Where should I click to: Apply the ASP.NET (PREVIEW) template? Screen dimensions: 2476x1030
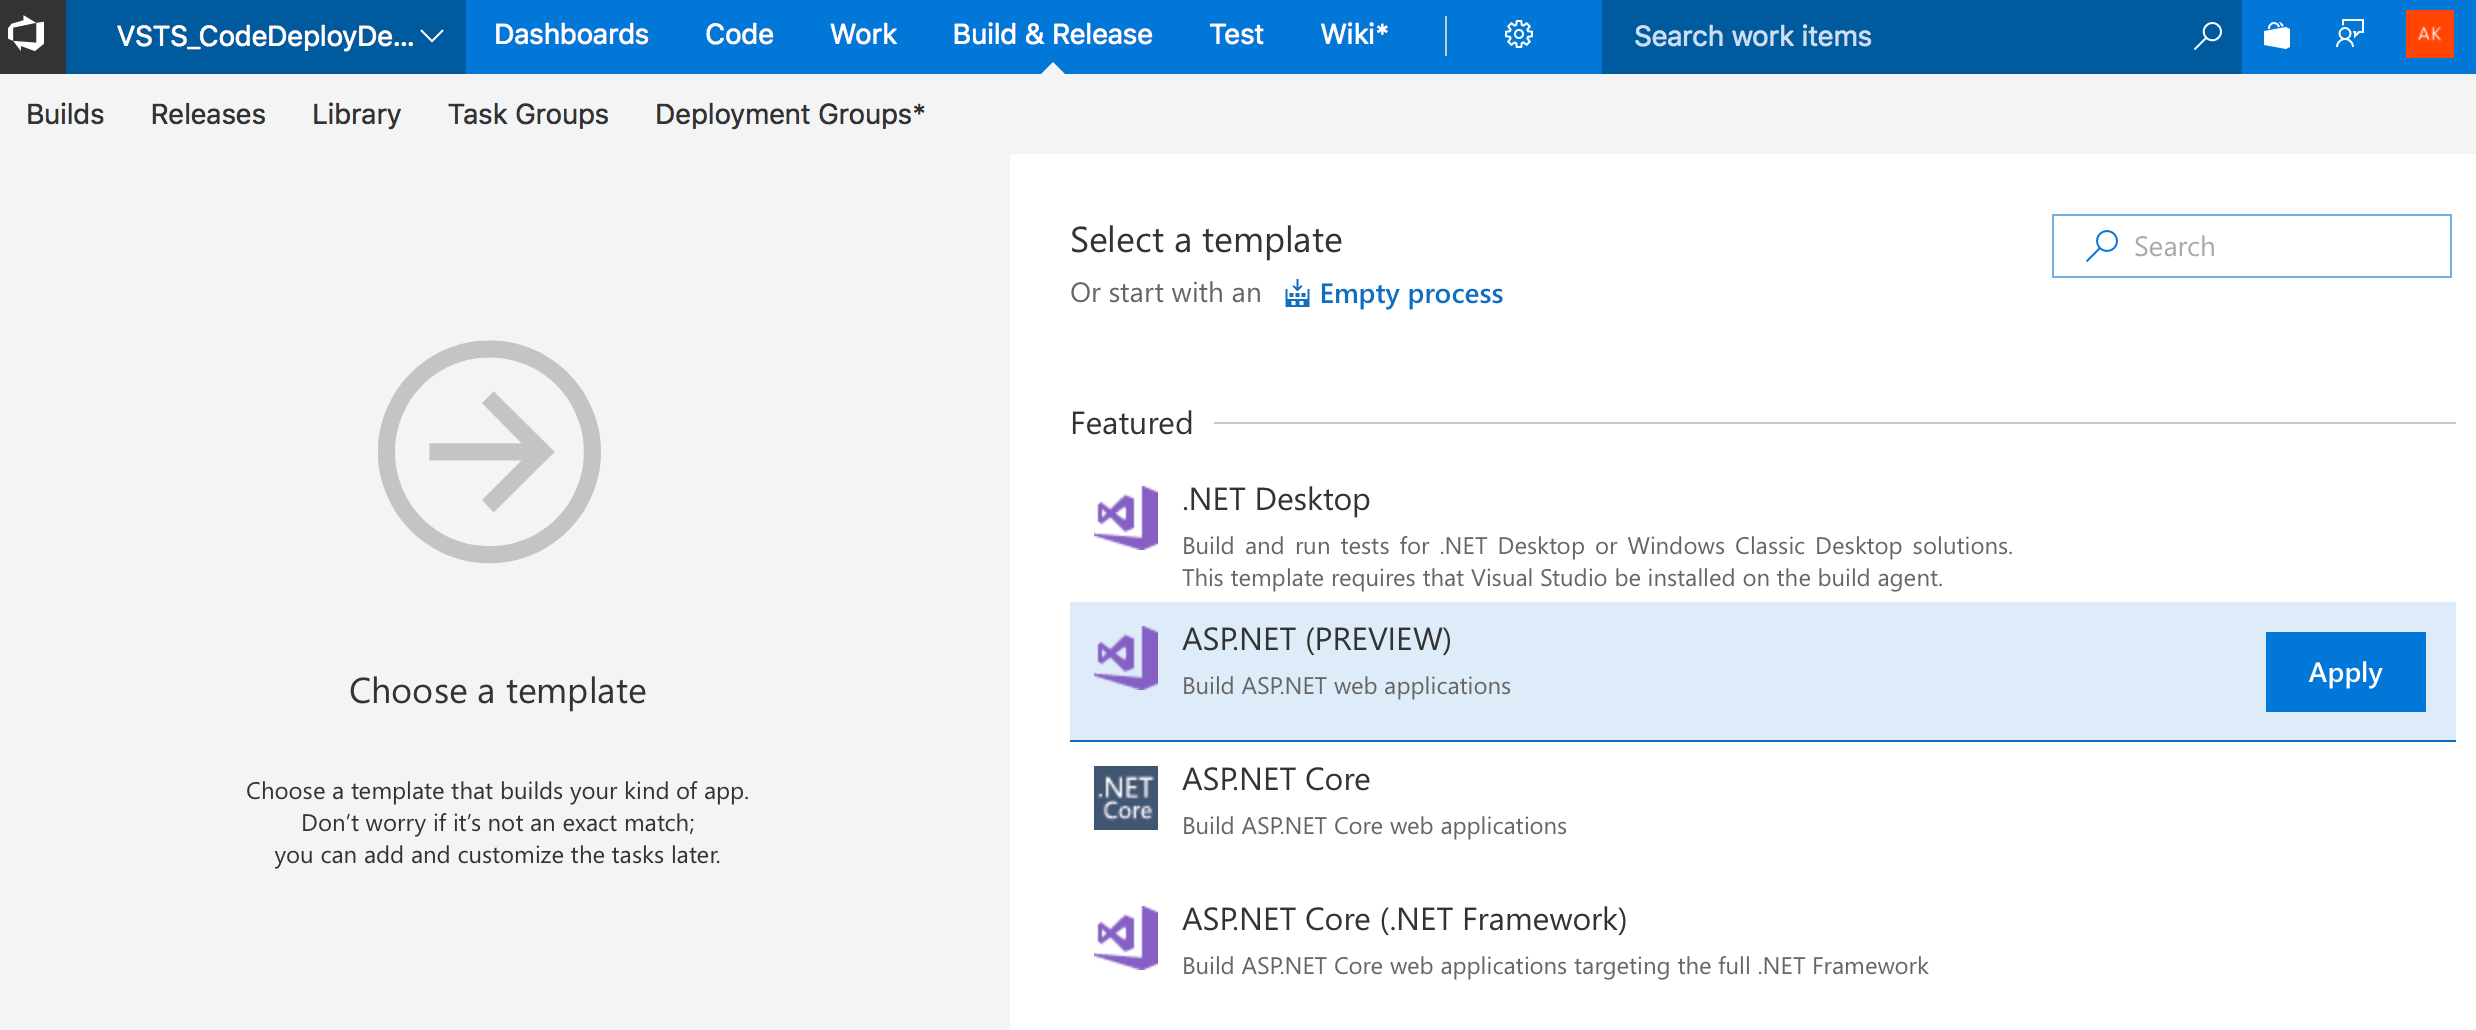(x=2345, y=672)
